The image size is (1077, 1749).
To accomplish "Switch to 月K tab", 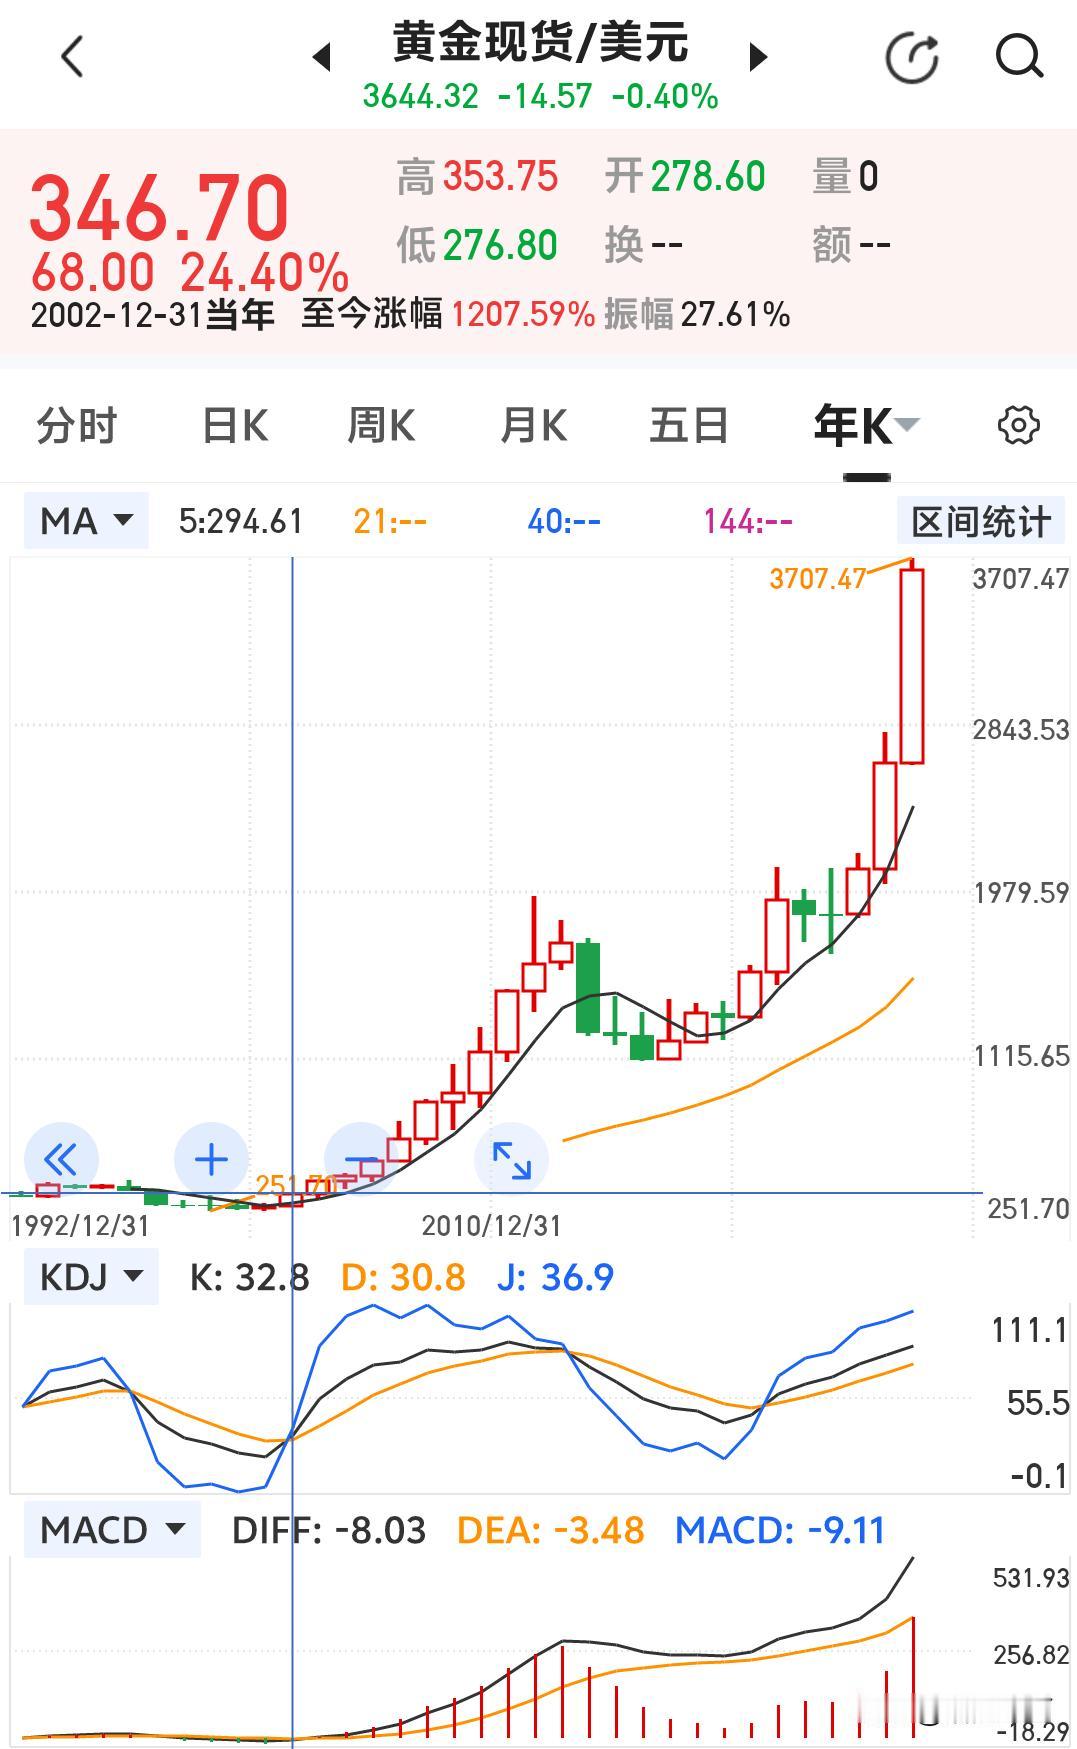I will coord(533,426).
